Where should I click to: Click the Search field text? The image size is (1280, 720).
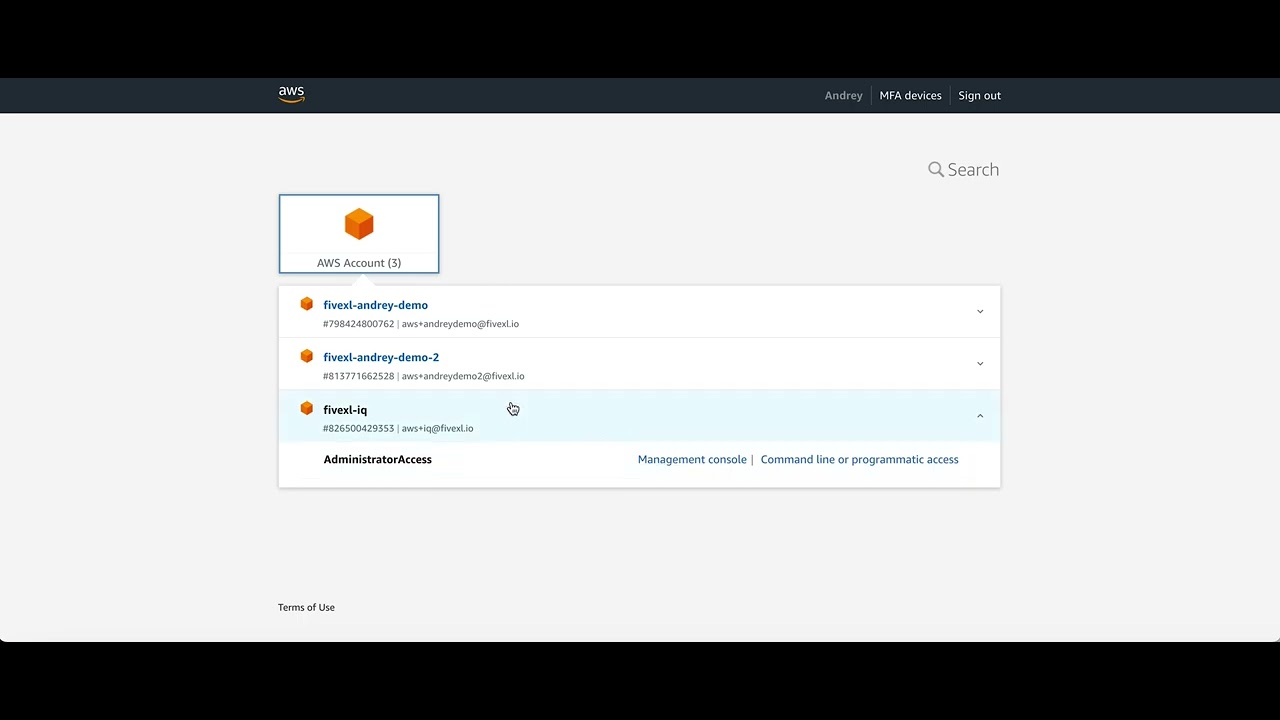coord(973,170)
